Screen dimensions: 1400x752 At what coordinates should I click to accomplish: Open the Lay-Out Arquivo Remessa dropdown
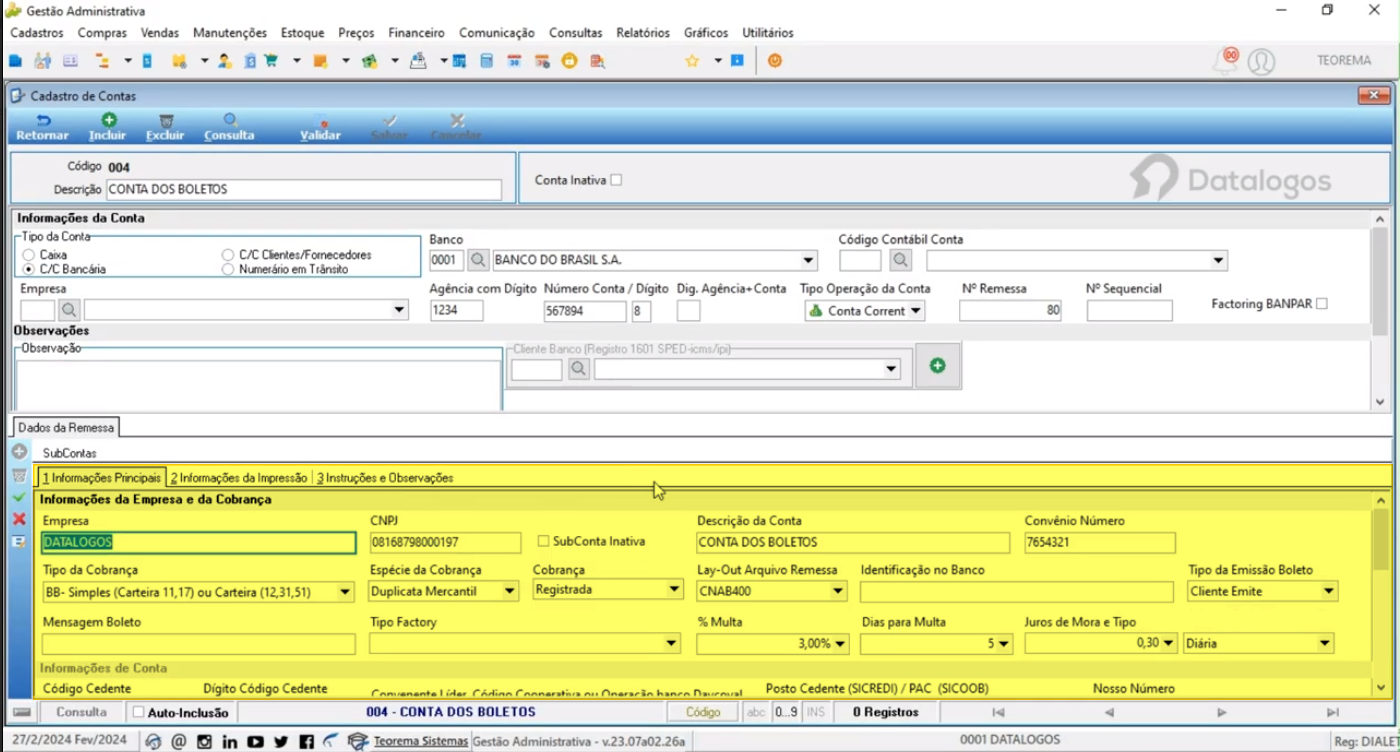click(838, 592)
